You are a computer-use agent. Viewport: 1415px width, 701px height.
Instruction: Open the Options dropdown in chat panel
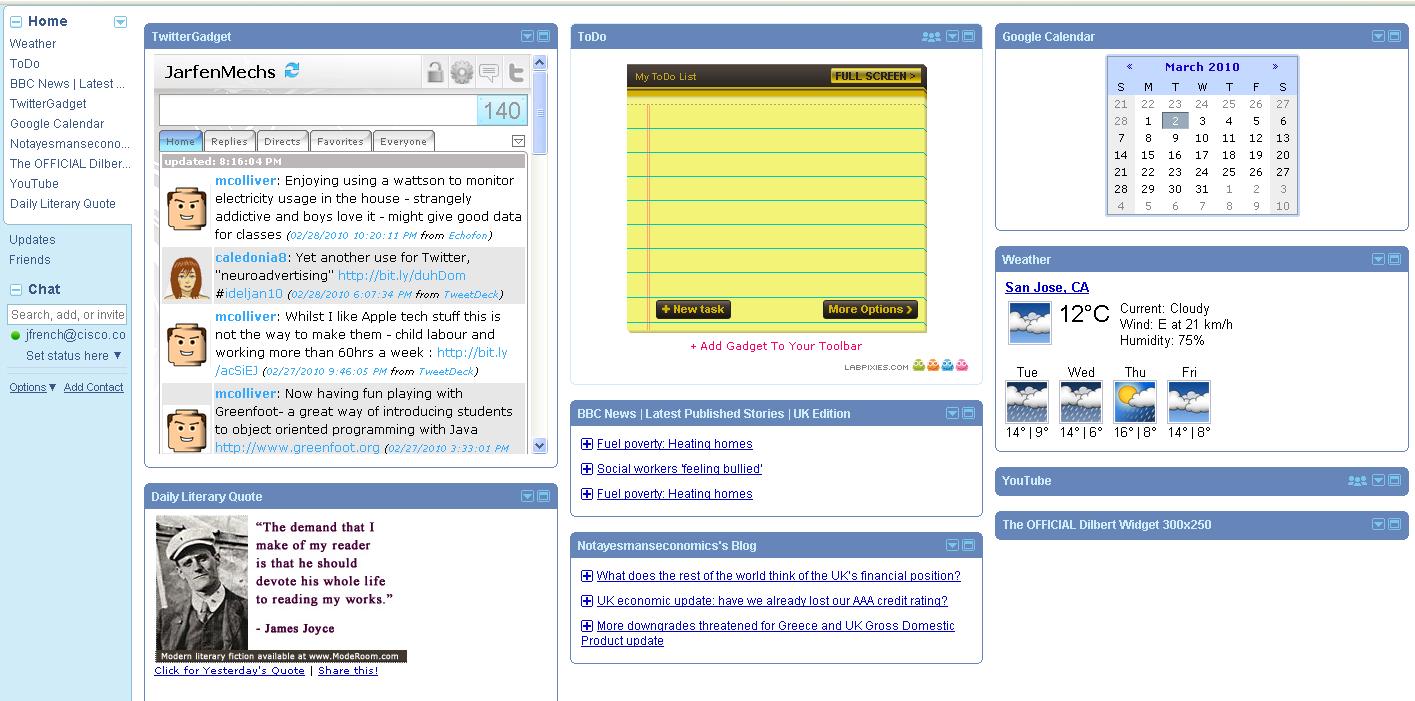32,388
